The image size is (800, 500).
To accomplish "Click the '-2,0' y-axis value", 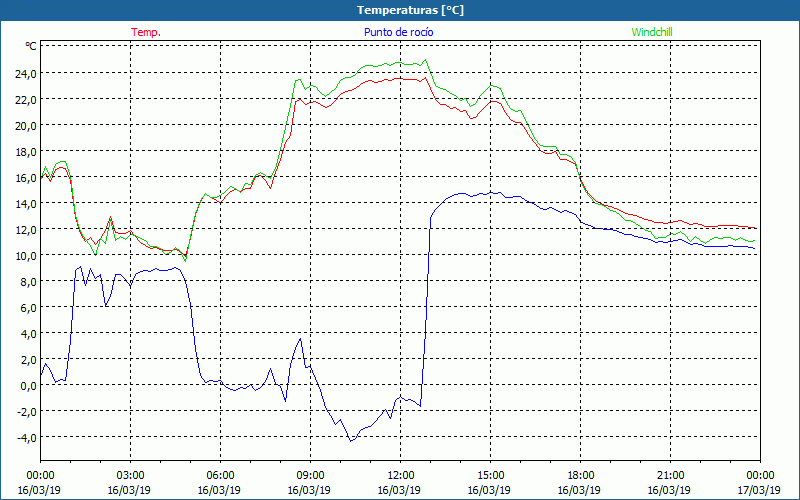I will tap(27, 412).
